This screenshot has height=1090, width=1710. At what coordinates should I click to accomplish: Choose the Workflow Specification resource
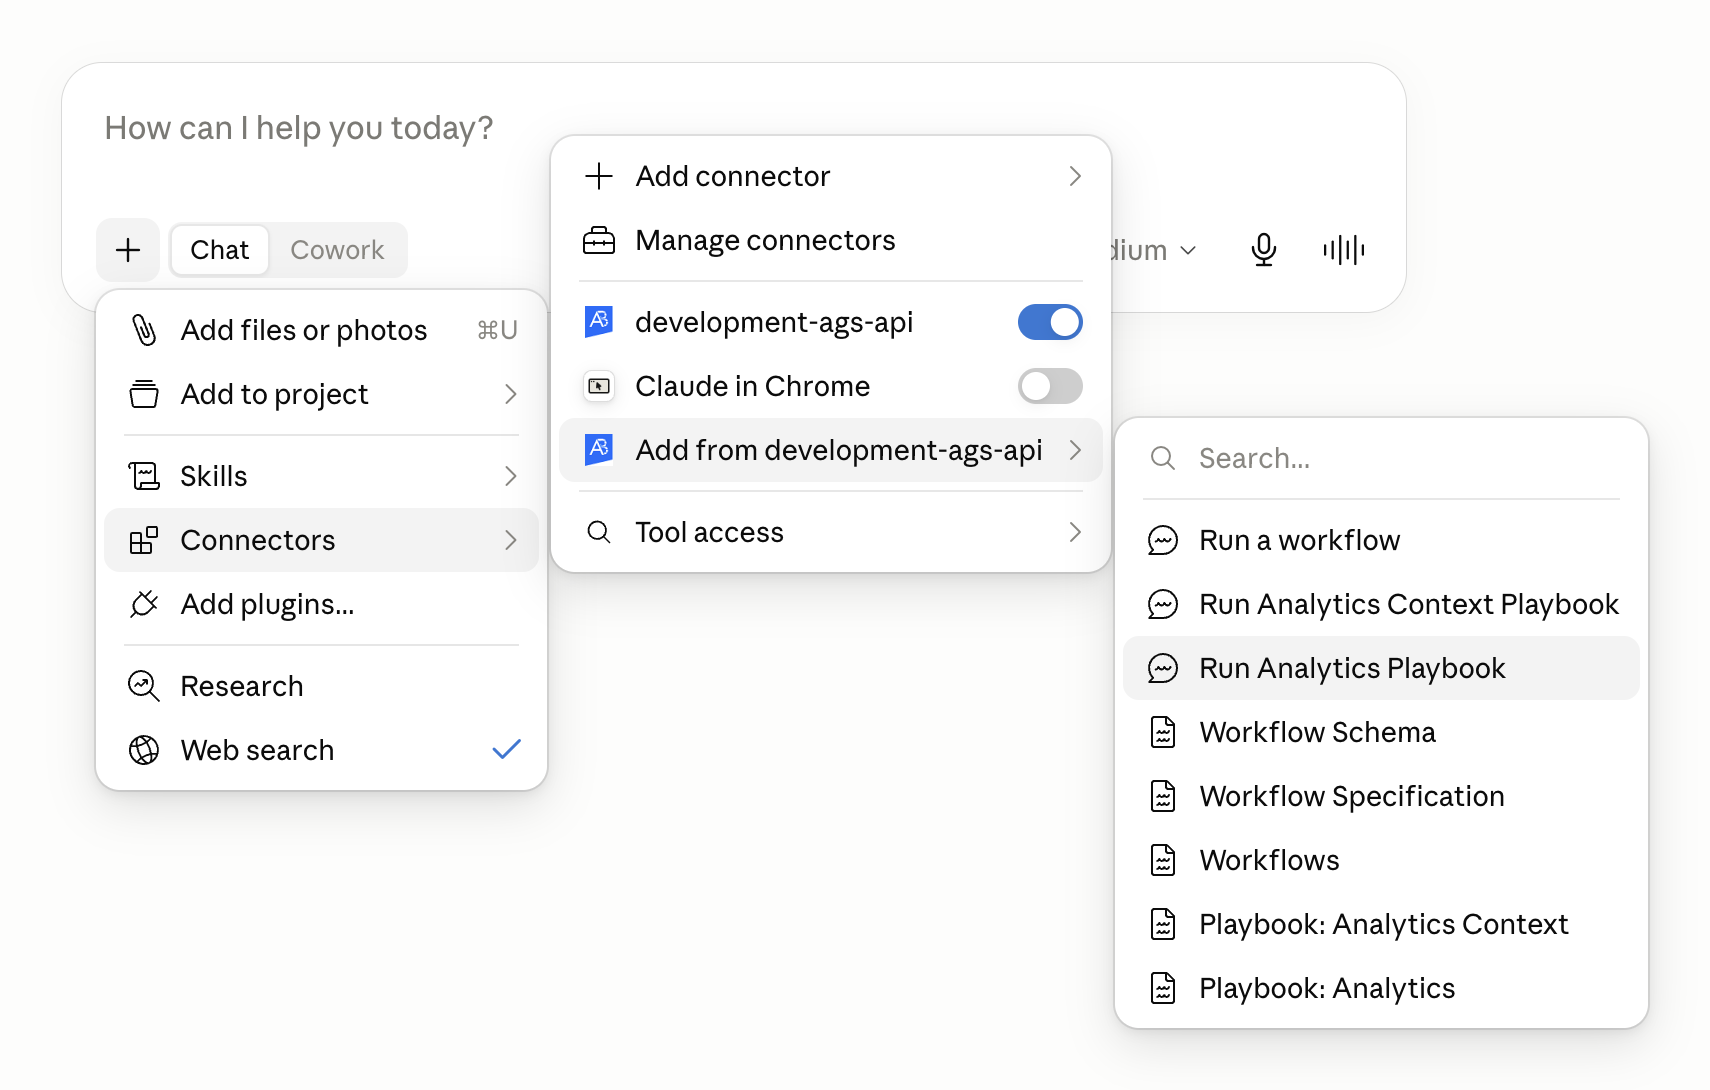point(1381,796)
